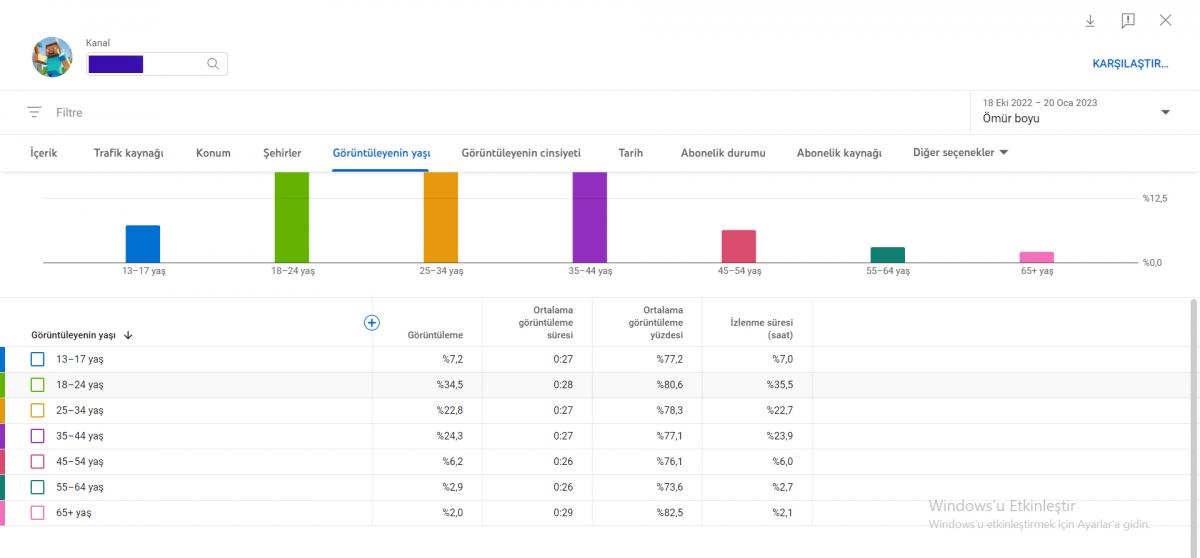This screenshot has width=1200, height=558.
Task: Switch to the Trafik kaynağı tab
Action: [128, 153]
